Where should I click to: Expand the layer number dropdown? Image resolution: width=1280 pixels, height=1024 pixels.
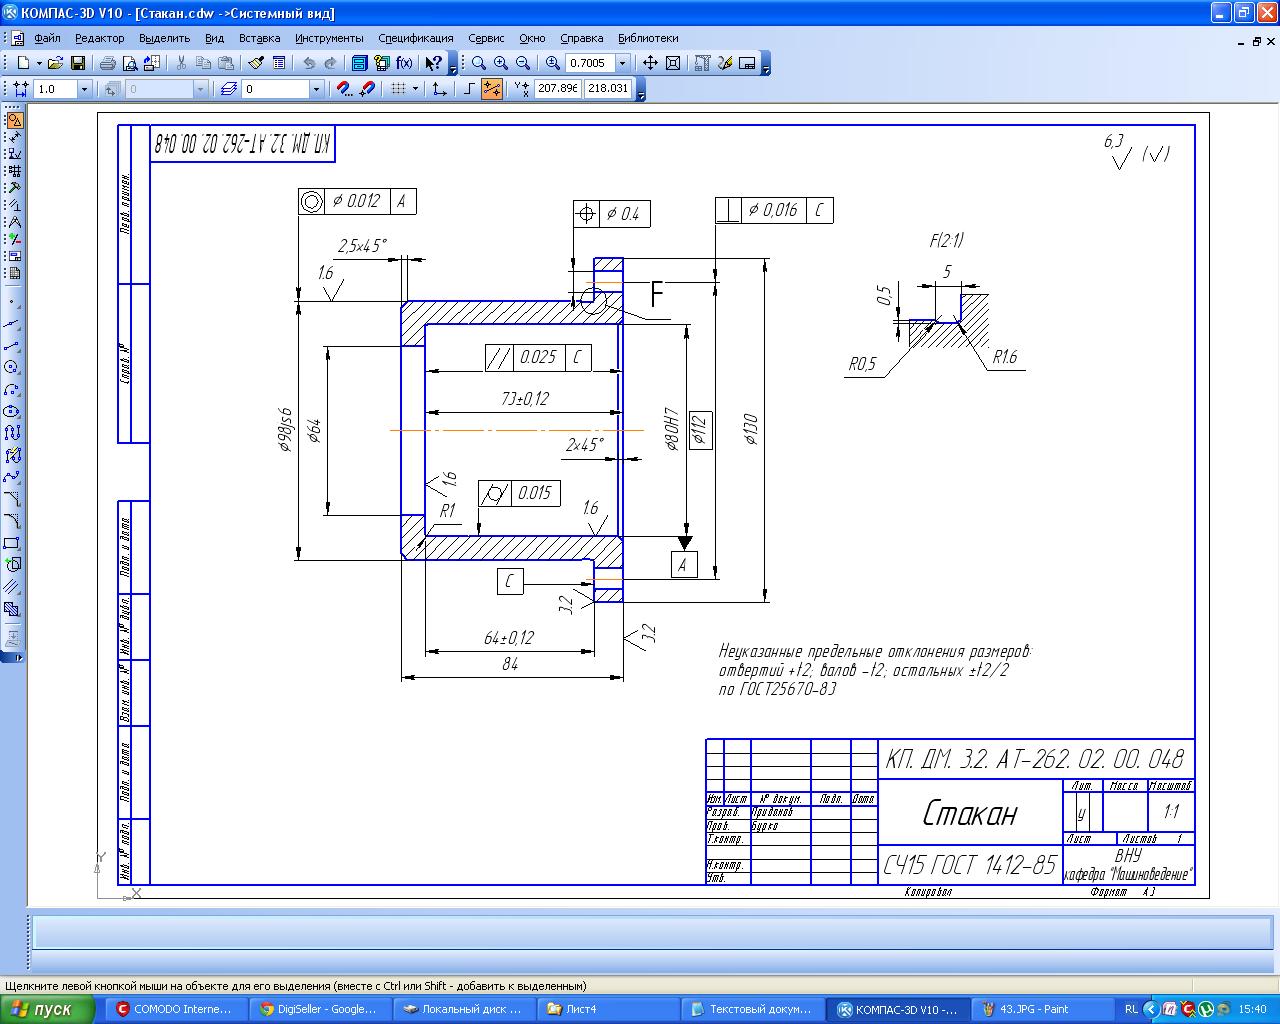[x=316, y=89]
